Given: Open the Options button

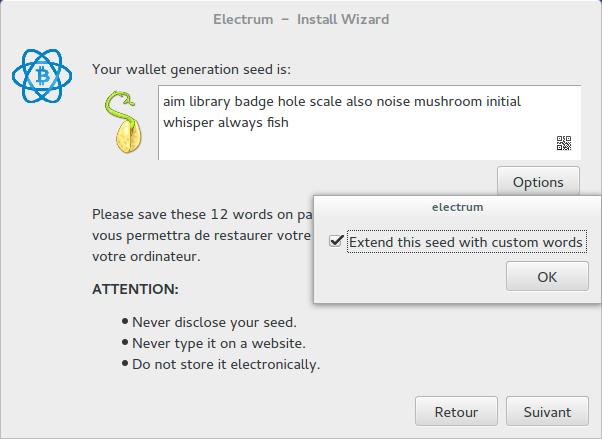Looking at the screenshot, I should [538, 182].
